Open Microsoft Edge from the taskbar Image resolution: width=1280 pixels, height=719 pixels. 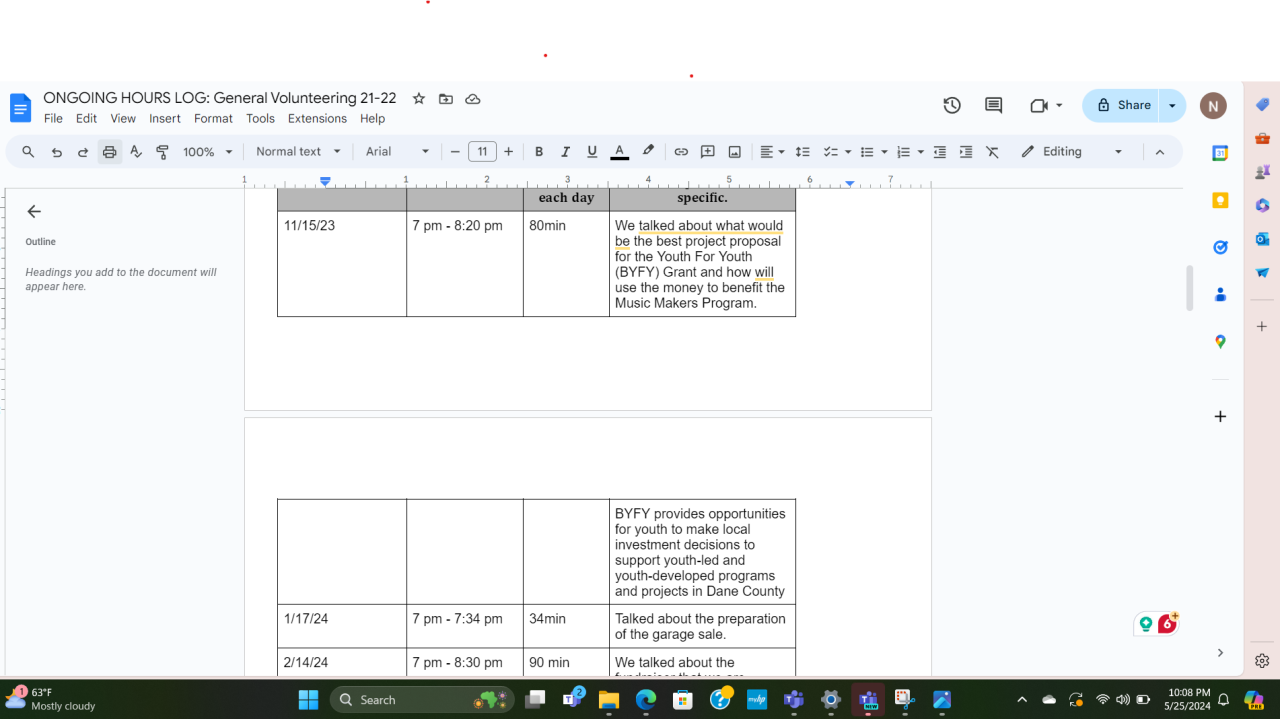646,700
